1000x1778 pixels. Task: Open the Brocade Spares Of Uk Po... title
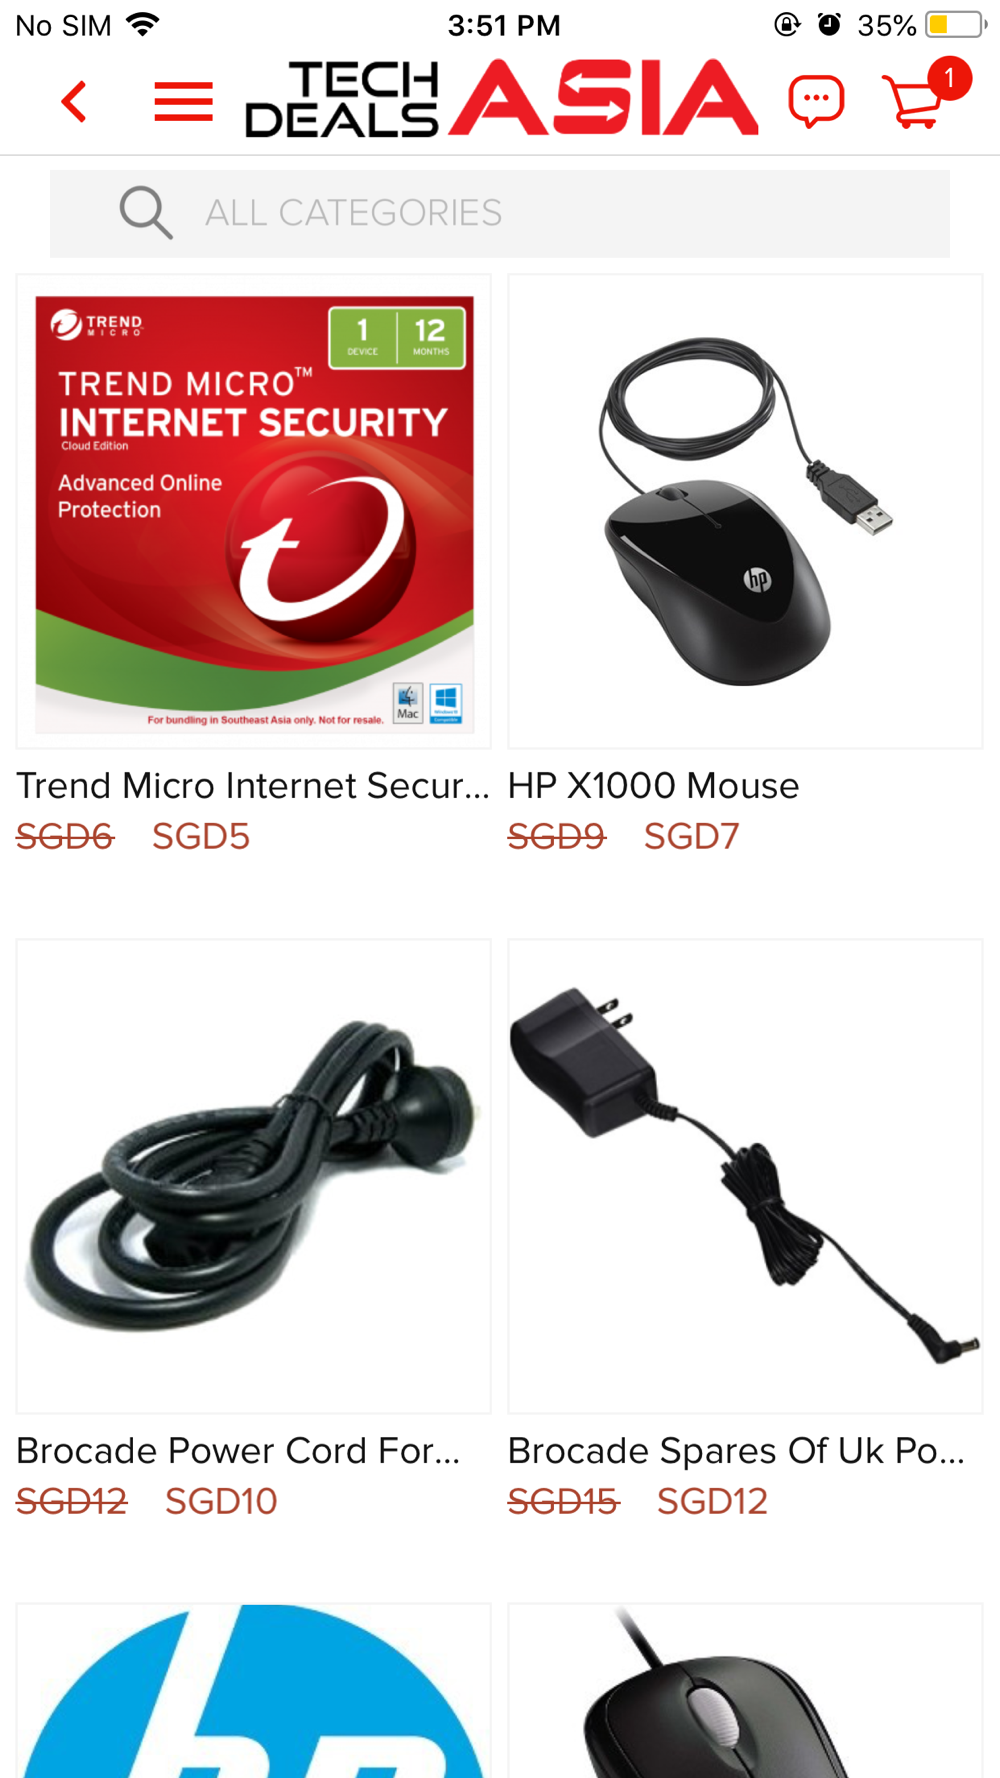(736, 1451)
